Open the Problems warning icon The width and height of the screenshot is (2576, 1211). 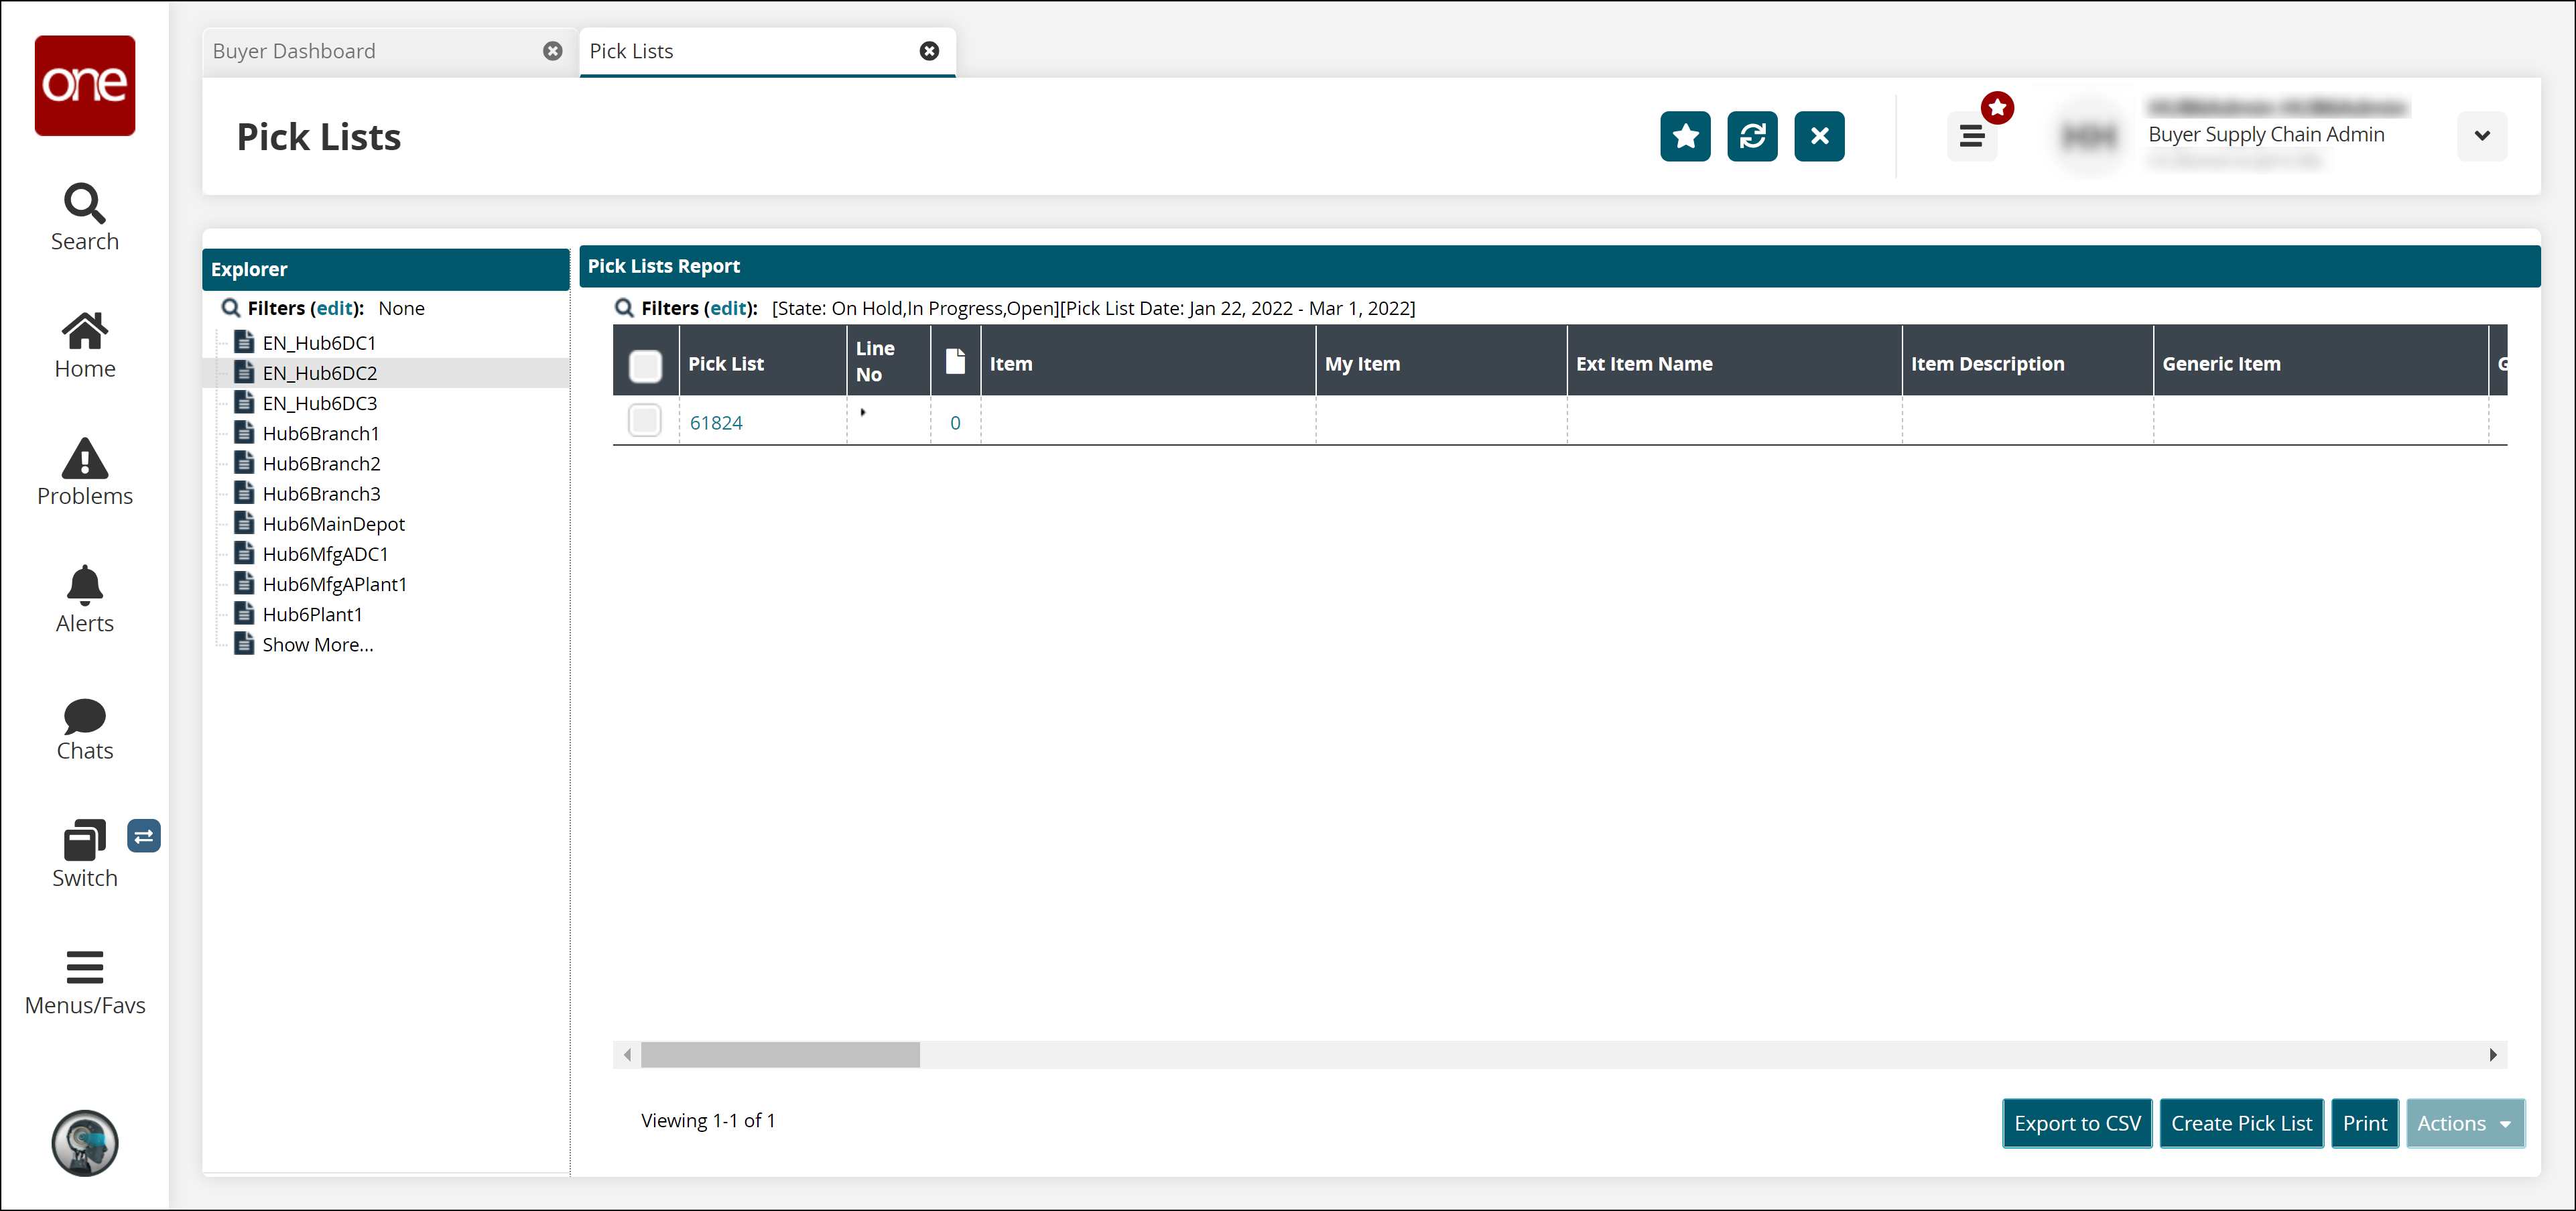[x=84, y=459]
